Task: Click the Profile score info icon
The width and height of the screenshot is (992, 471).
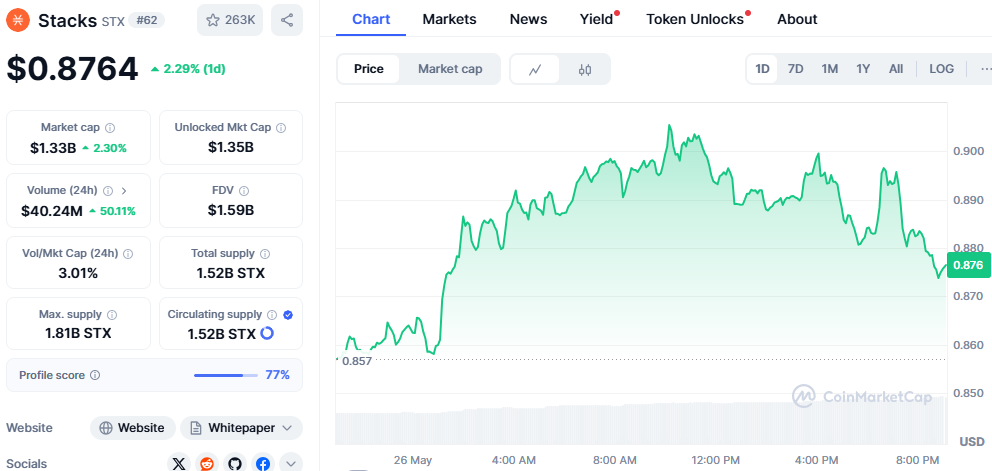Action: [x=95, y=375]
